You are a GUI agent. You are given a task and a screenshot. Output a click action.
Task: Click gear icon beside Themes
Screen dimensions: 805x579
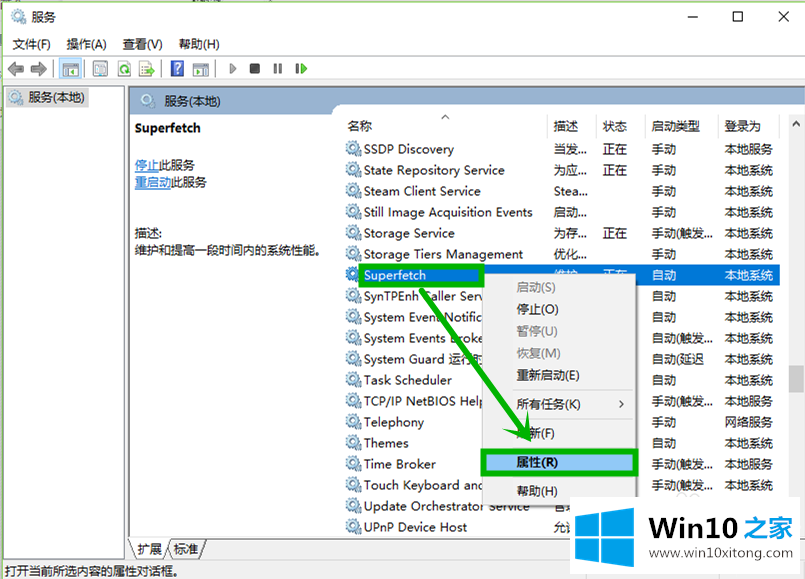click(x=353, y=443)
